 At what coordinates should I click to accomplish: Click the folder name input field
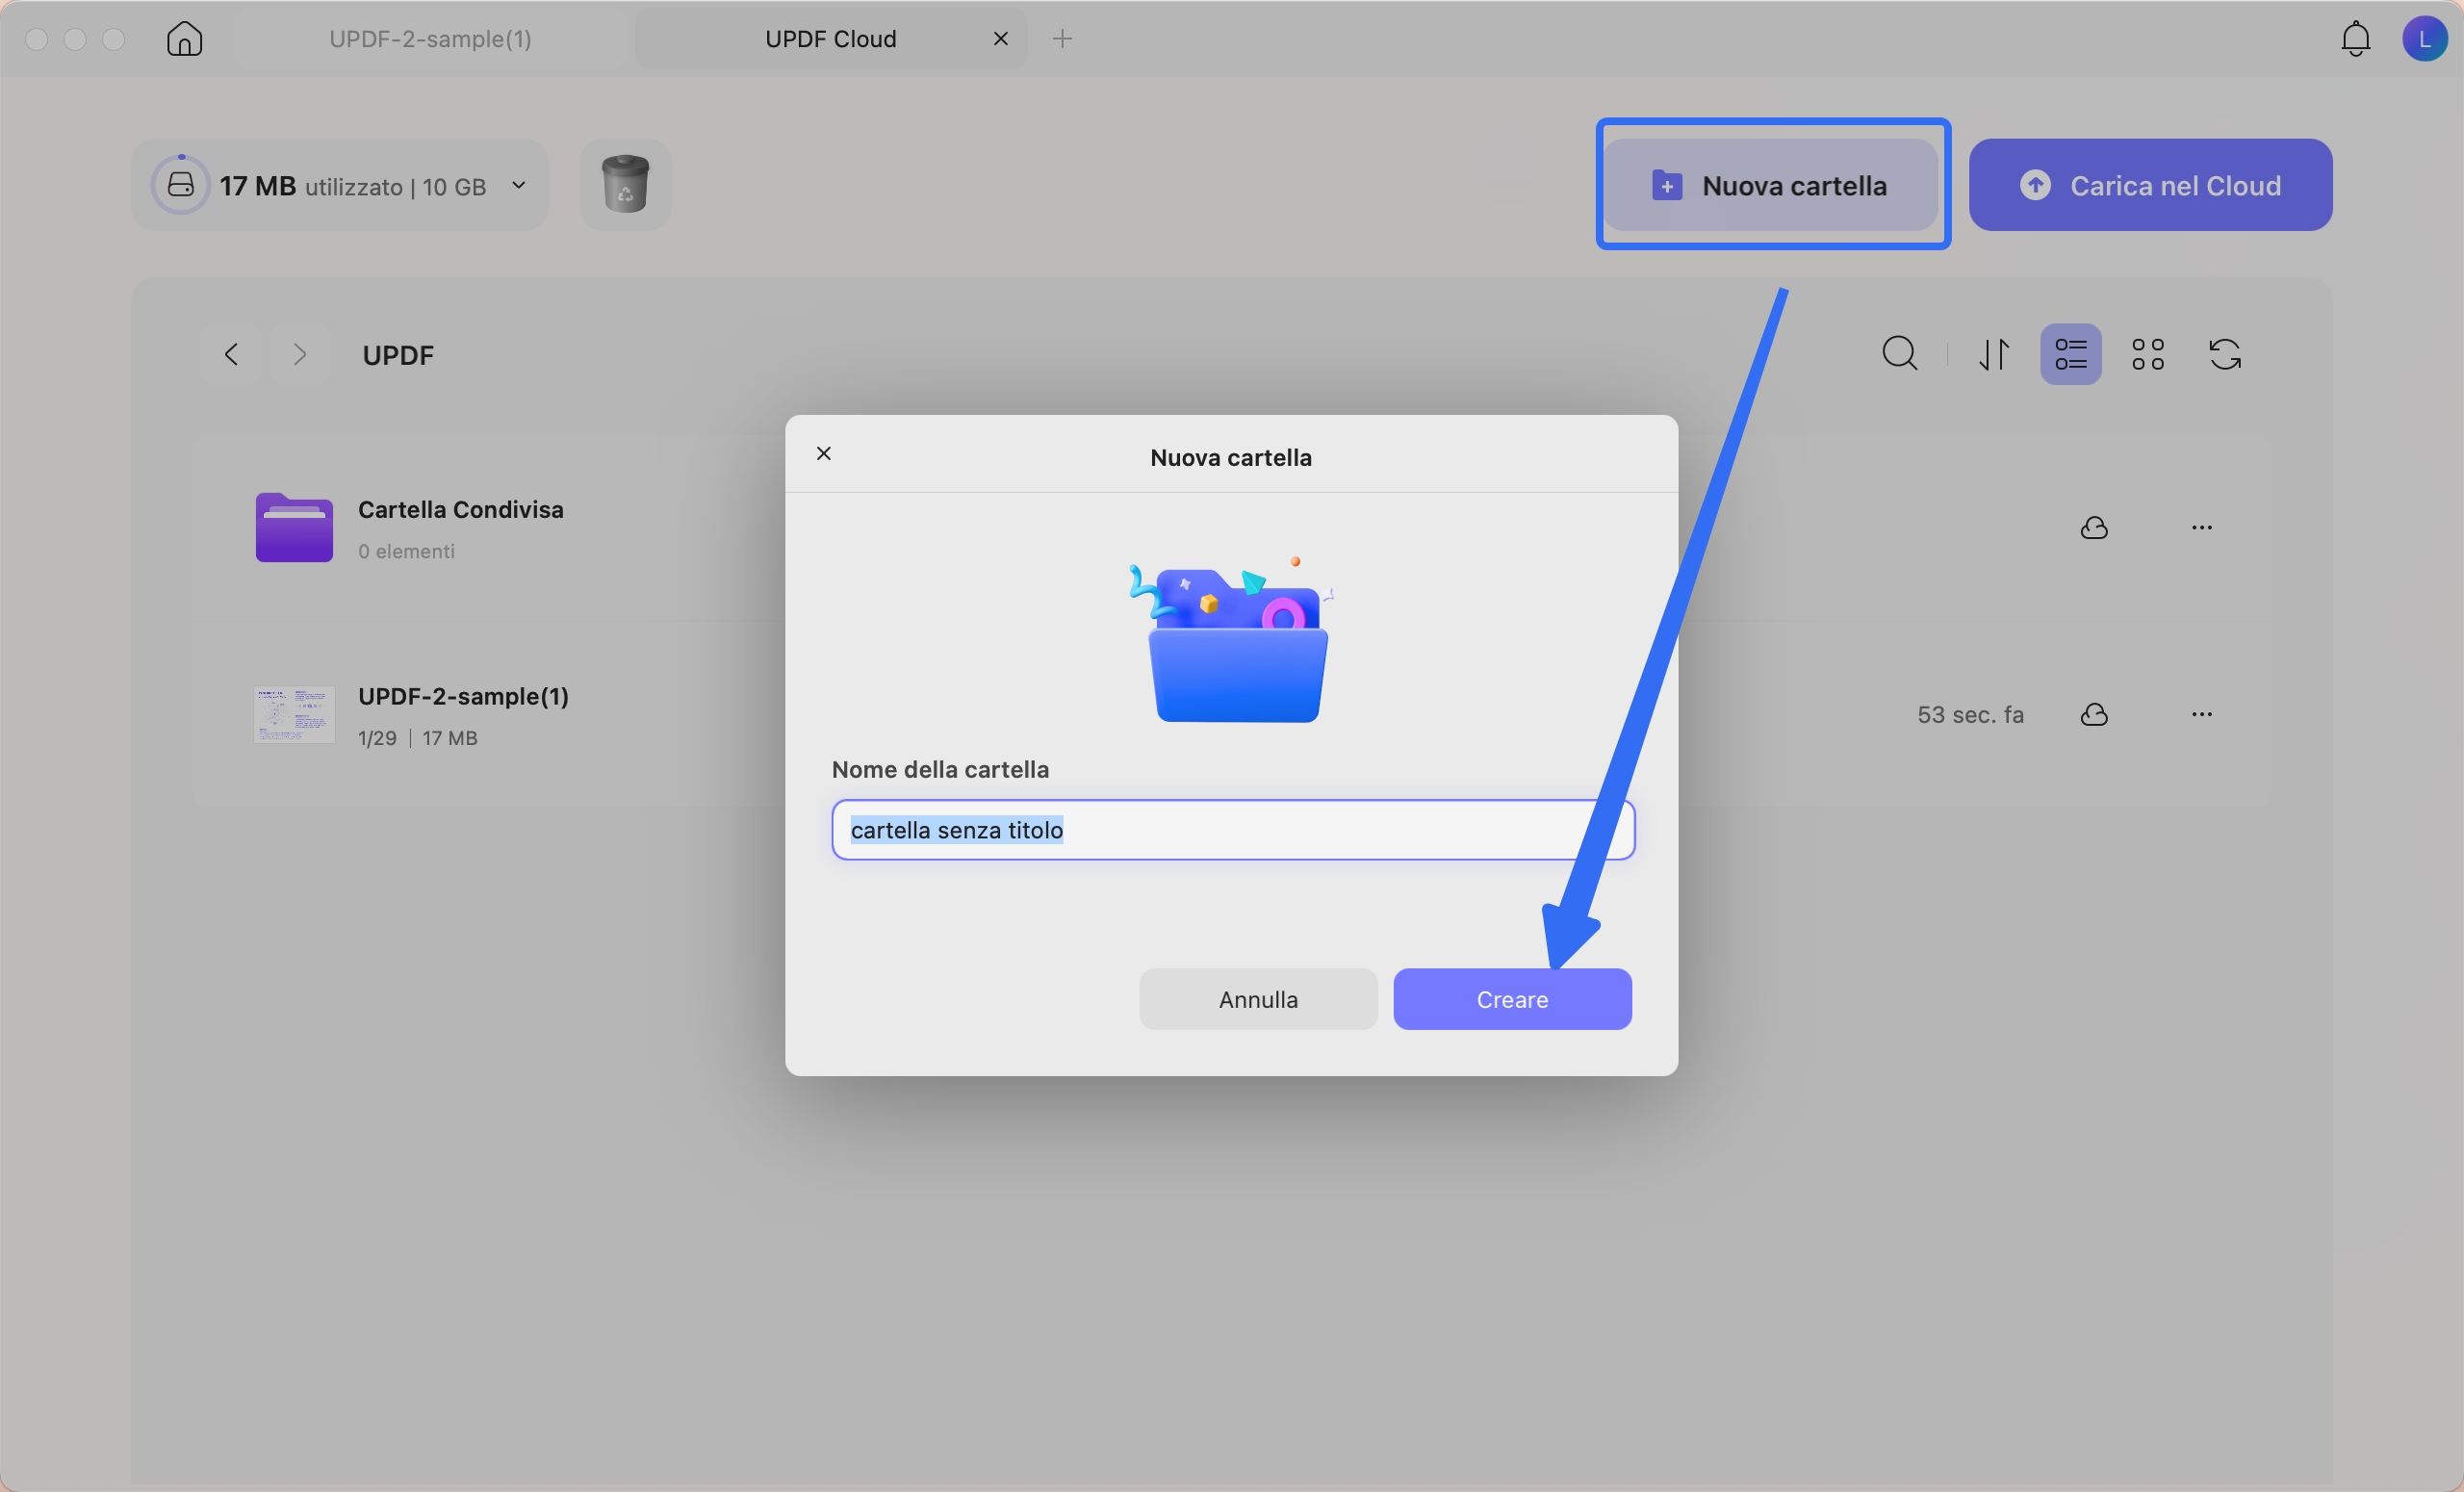pyautogui.click(x=1233, y=829)
